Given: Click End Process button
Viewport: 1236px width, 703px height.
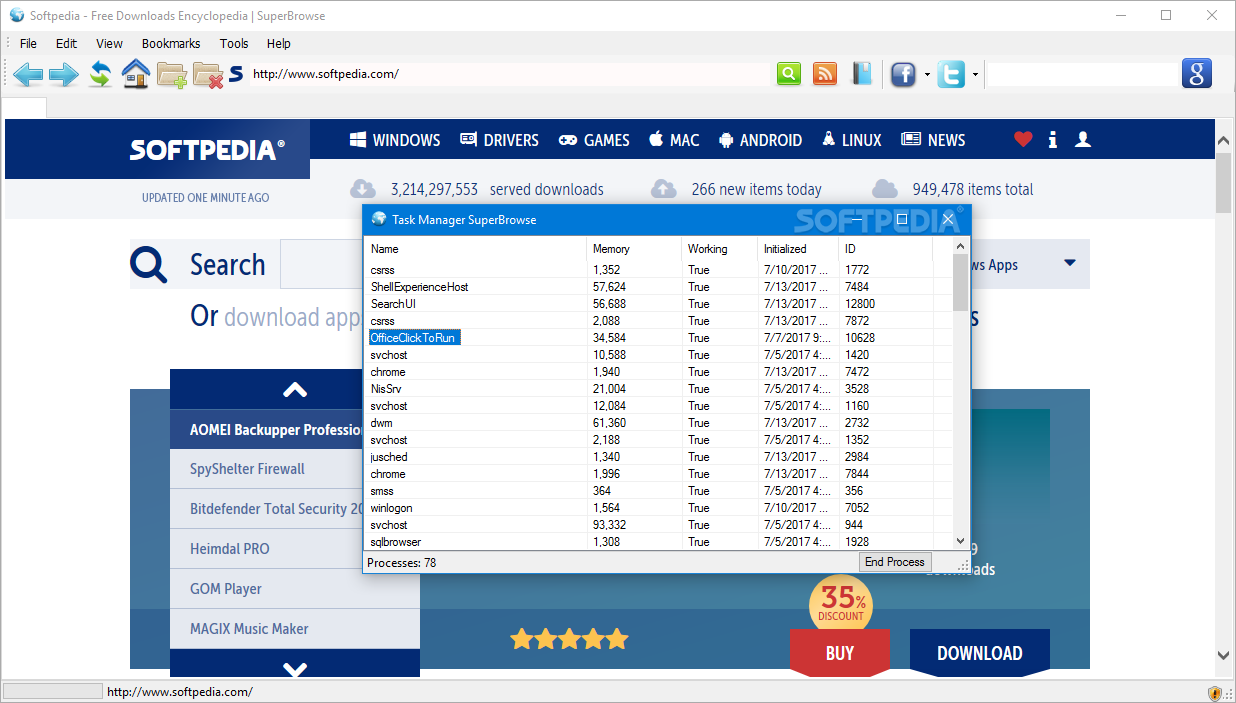Looking at the screenshot, I should [895, 562].
